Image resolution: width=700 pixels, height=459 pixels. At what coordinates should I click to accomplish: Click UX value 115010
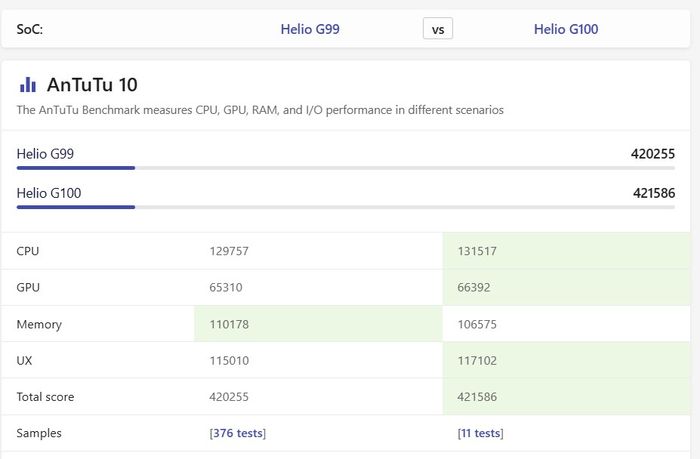tap(229, 360)
